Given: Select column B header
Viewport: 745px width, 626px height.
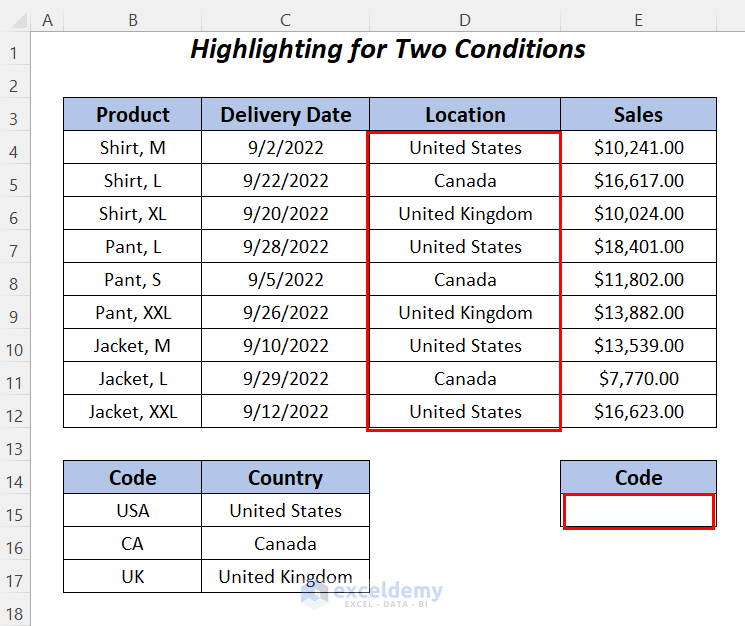Looking at the screenshot, I should (132, 18).
